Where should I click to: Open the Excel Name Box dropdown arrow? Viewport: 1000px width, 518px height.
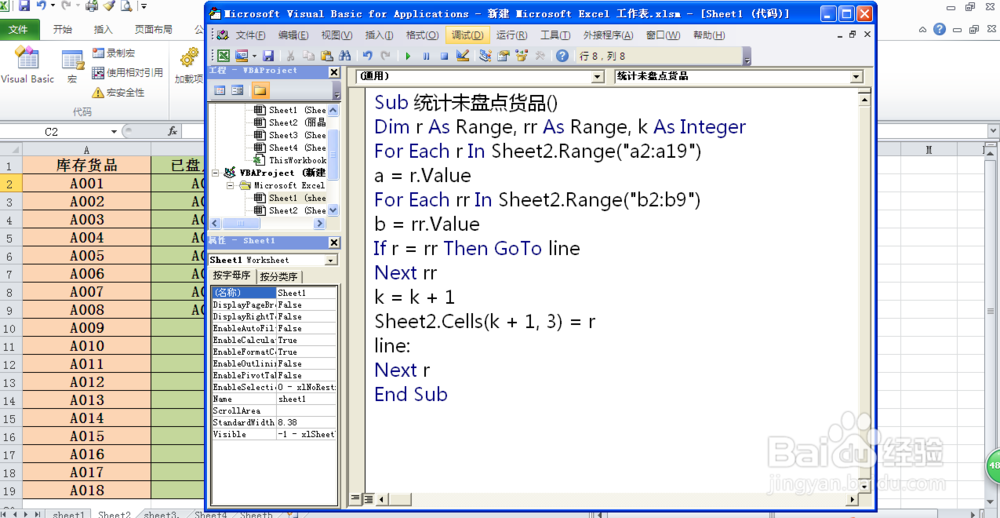tap(114, 131)
